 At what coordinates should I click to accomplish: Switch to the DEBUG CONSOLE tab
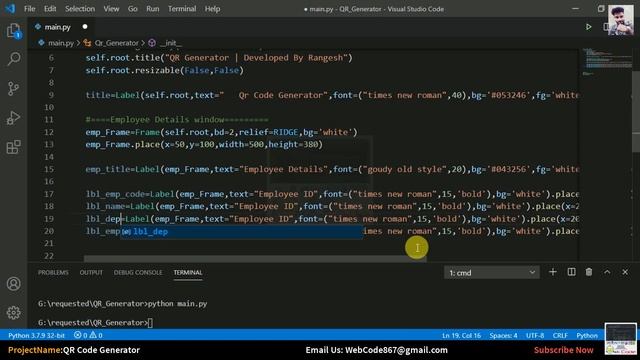click(138, 272)
